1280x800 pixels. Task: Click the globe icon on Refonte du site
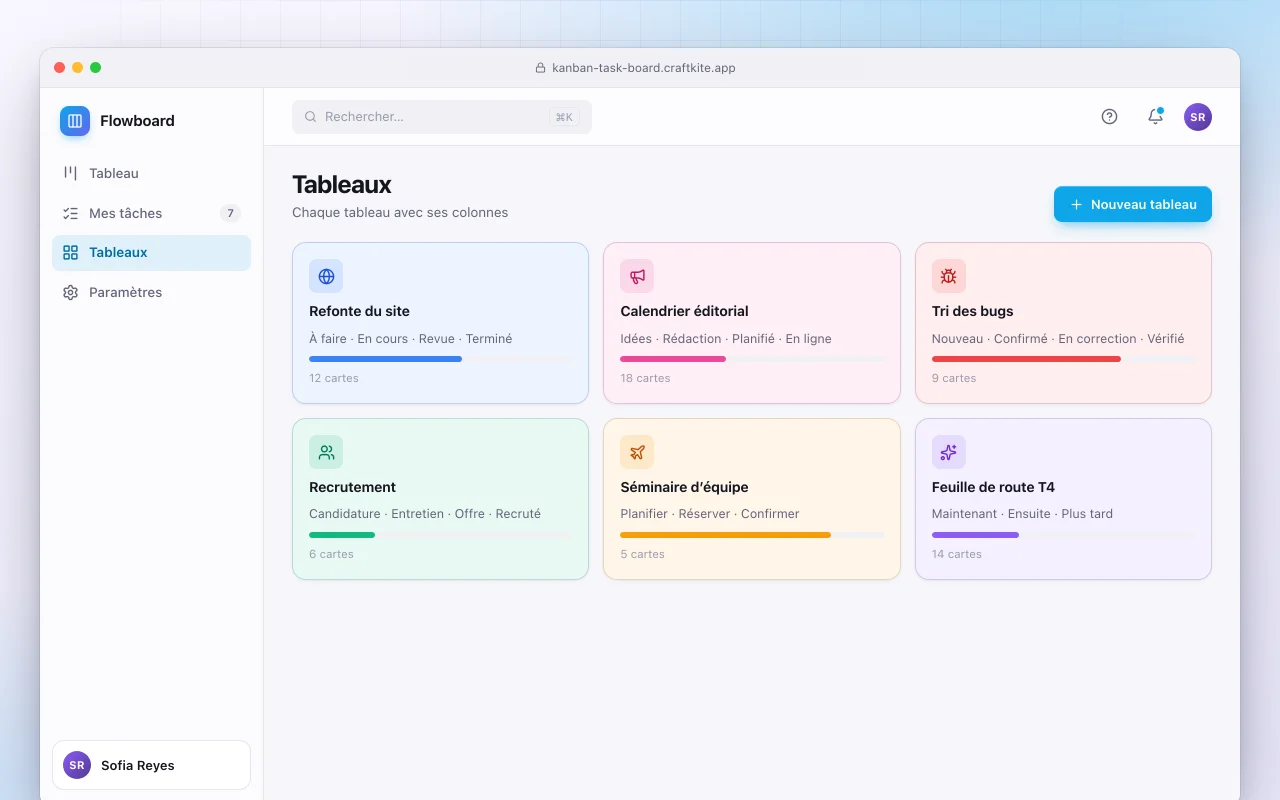click(326, 276)
